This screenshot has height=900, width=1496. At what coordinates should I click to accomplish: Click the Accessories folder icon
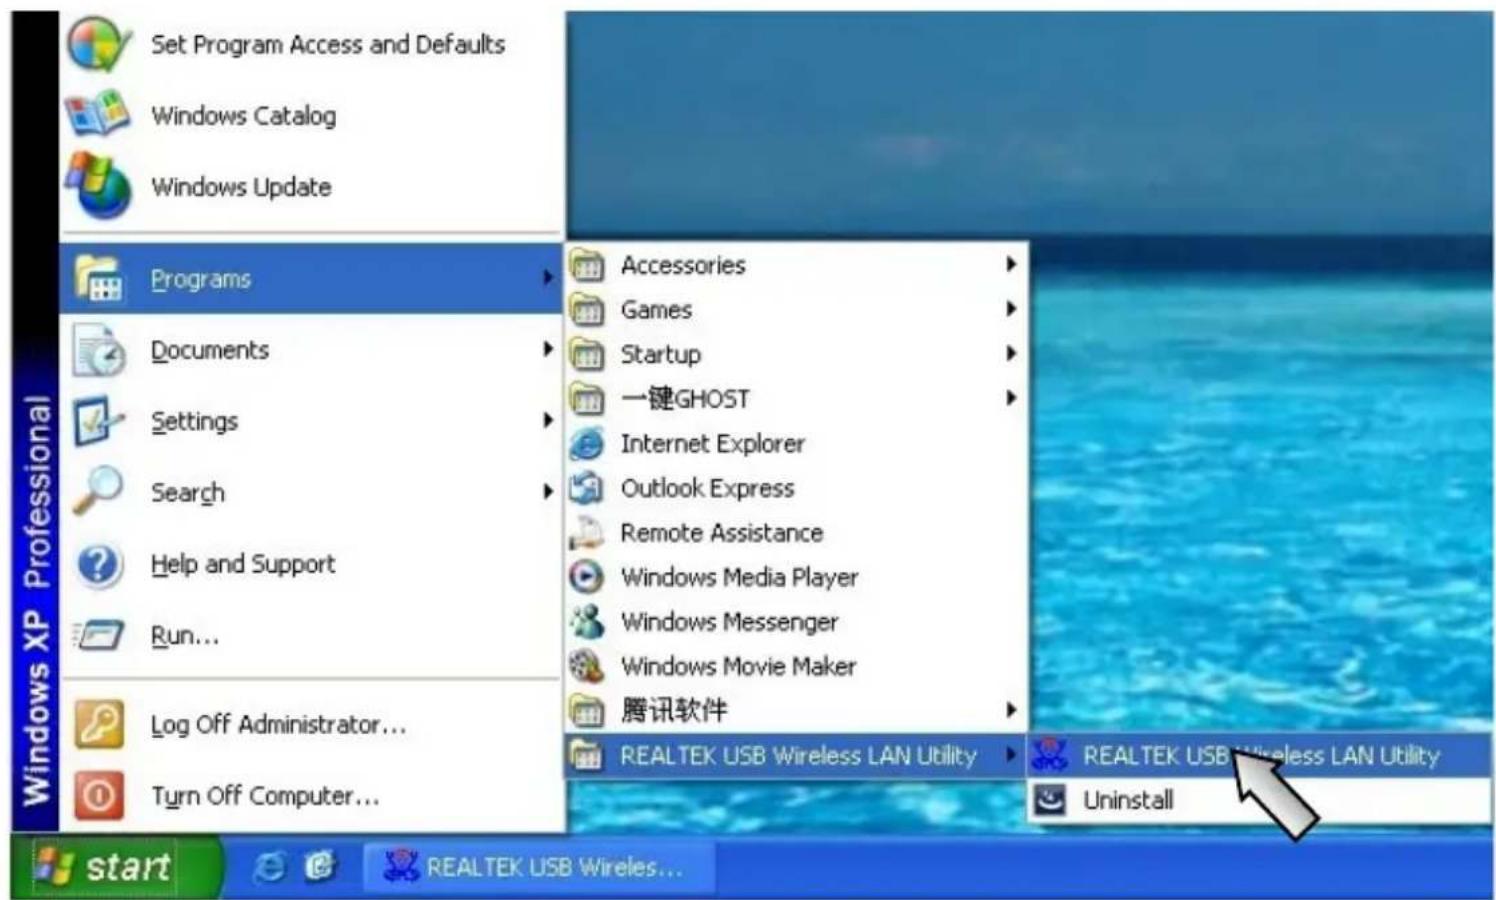(x=587, y=265)
